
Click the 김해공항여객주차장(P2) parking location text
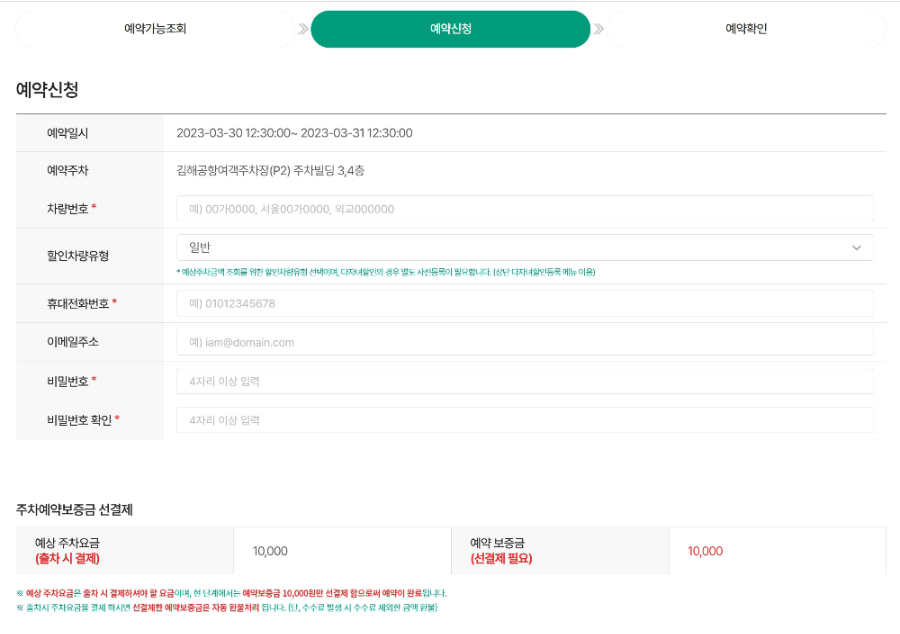(x=270, y=170)
